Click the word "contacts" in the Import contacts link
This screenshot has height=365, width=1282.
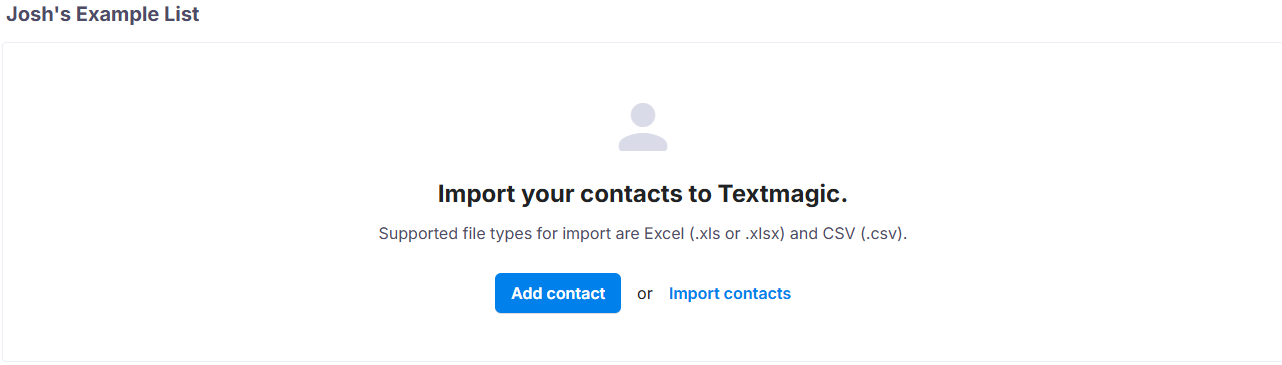click(x=757, y=293)
